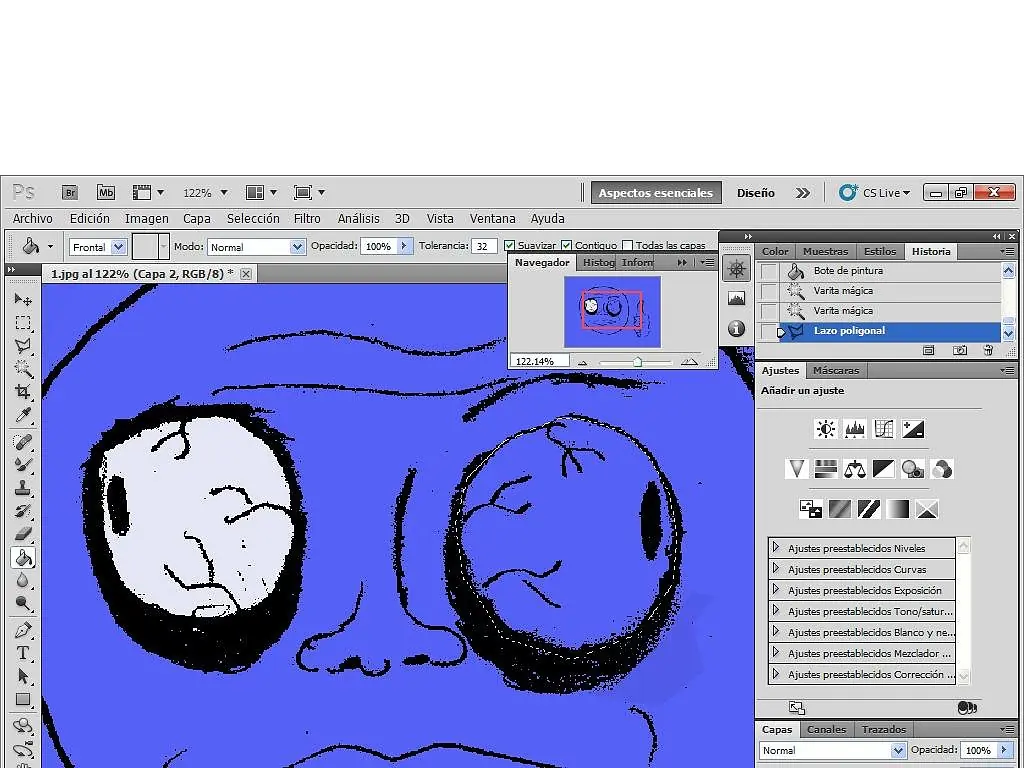Image resolution: width=1024 pixels, height=768 pixels.
Task: Select the Move tool
Action: 23,300
